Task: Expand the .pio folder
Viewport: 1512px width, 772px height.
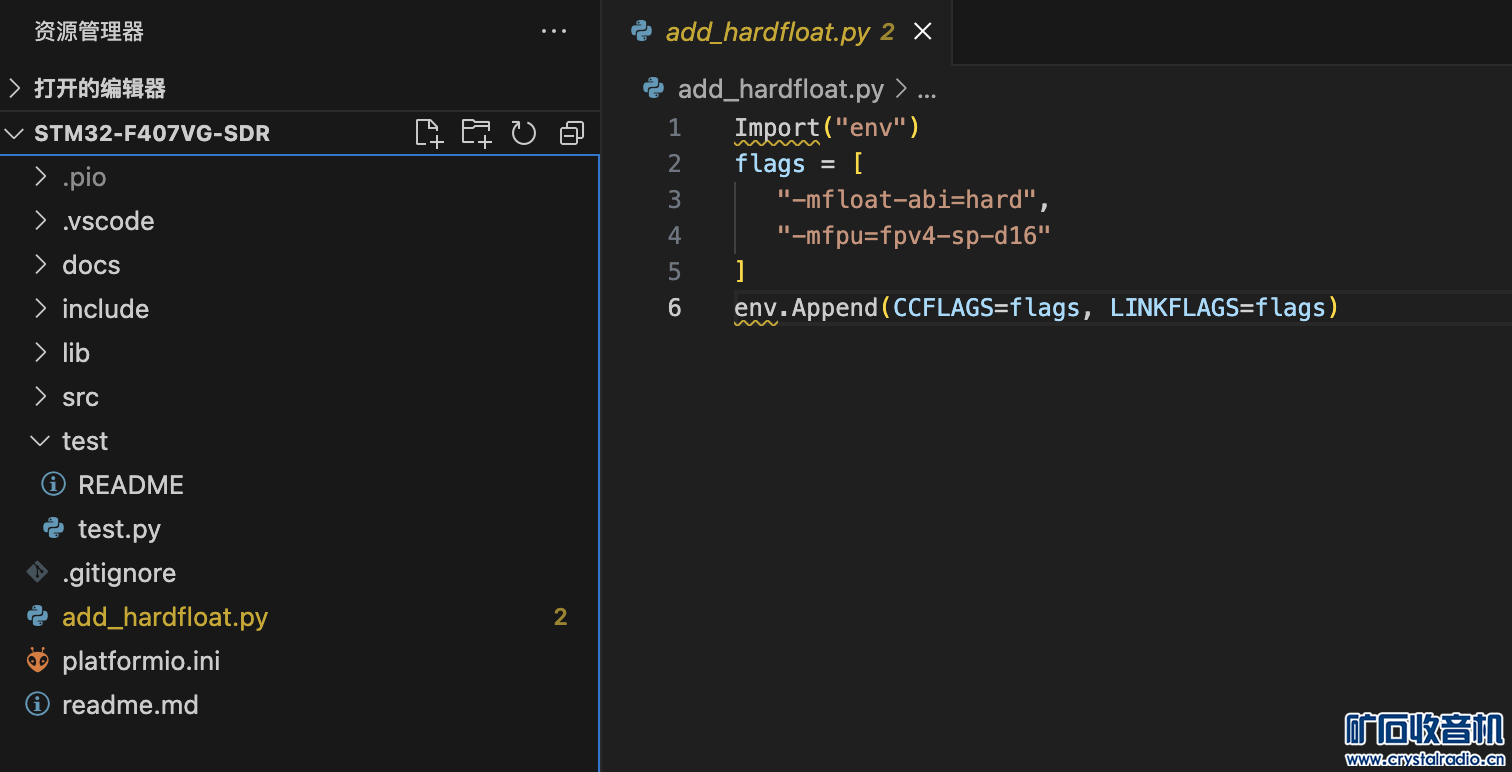Action: point(84,177)
